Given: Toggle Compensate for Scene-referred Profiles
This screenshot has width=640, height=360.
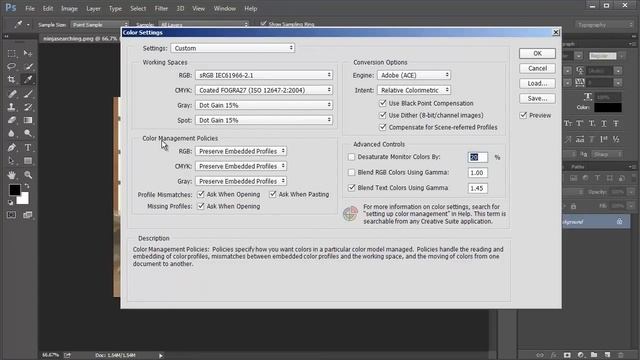Looking at the screenshot, I should (382, 127).
